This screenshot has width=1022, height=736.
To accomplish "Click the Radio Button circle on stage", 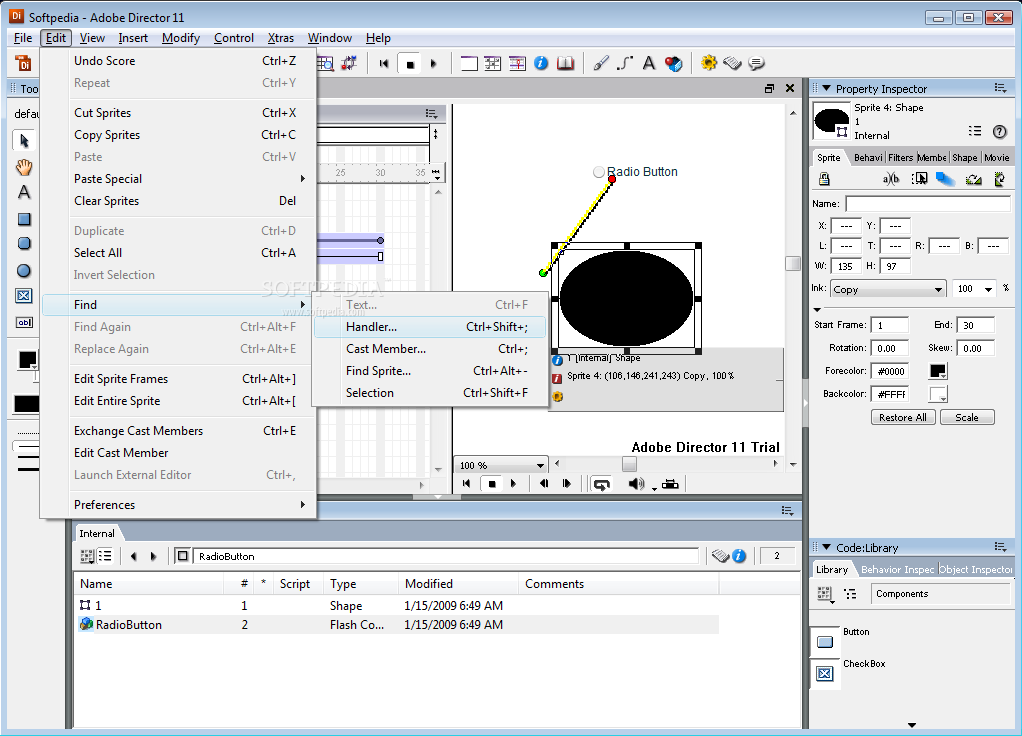I will (x=599, y=172).
